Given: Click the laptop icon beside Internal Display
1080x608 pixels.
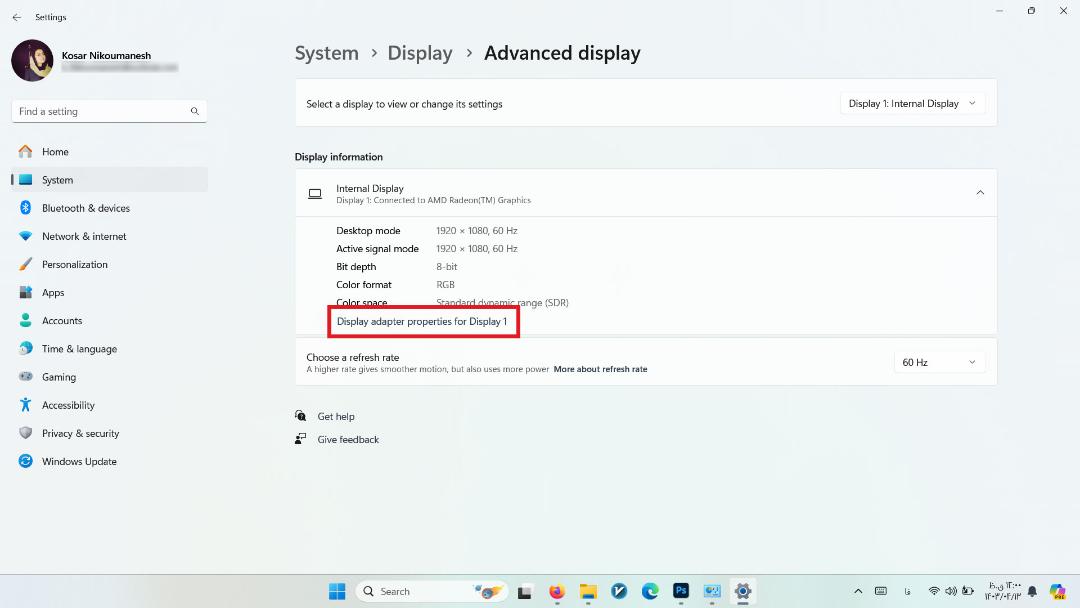Looking at the screenshot, I should click(x=315, y=194).
